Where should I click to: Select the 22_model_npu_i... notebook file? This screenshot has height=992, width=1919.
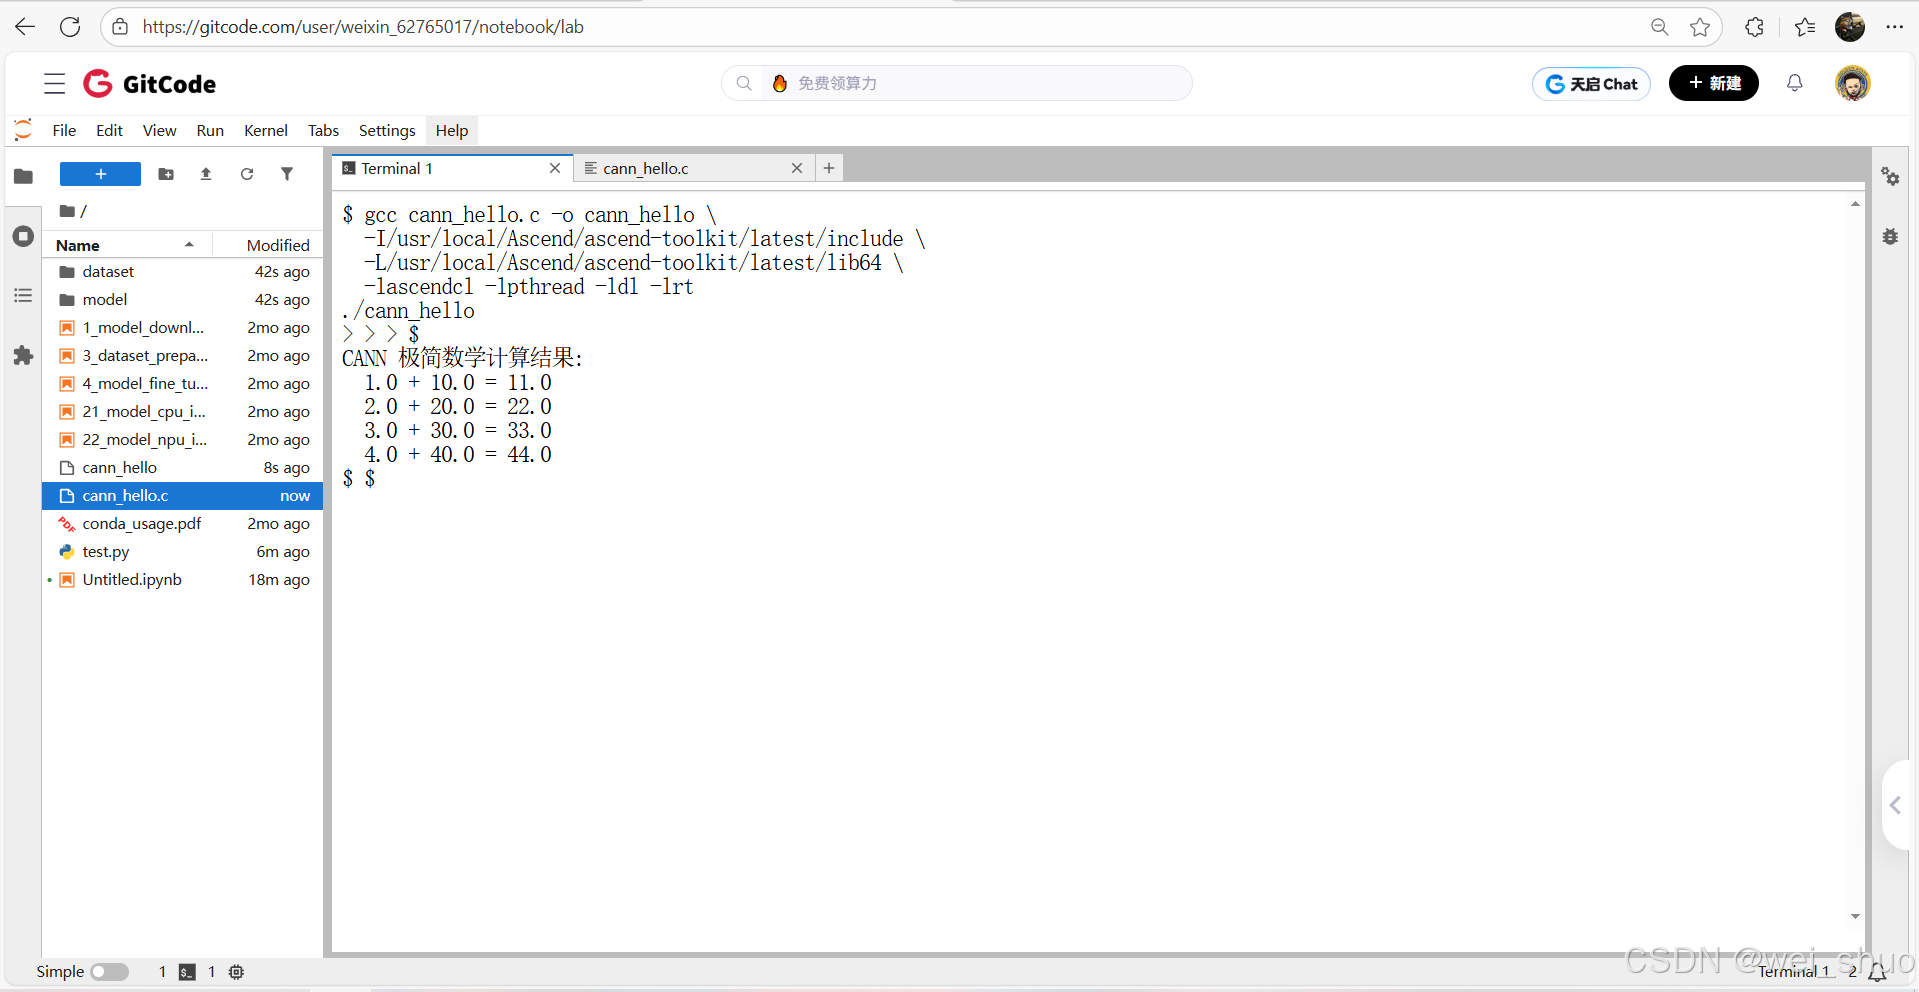point(183,440)
